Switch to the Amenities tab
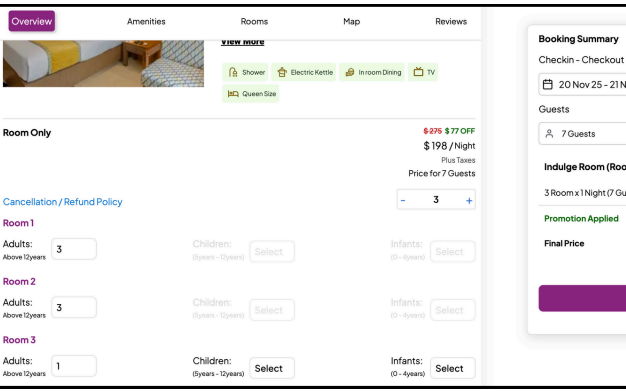Screen dimensions: 626x391 146,22
